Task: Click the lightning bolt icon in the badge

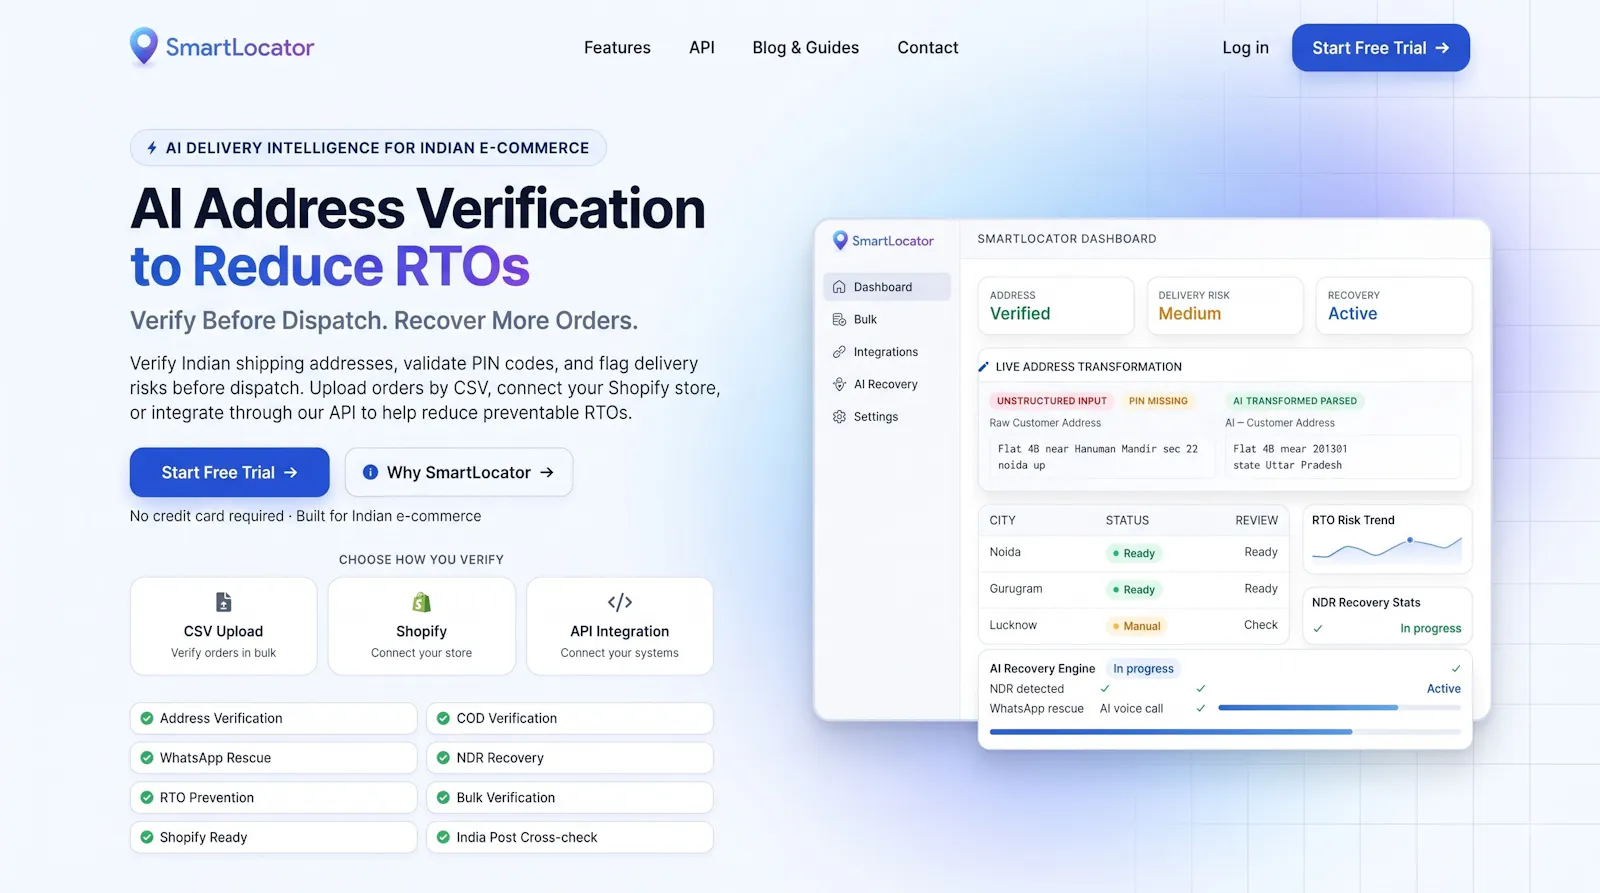Action: [x=152, y=148]
